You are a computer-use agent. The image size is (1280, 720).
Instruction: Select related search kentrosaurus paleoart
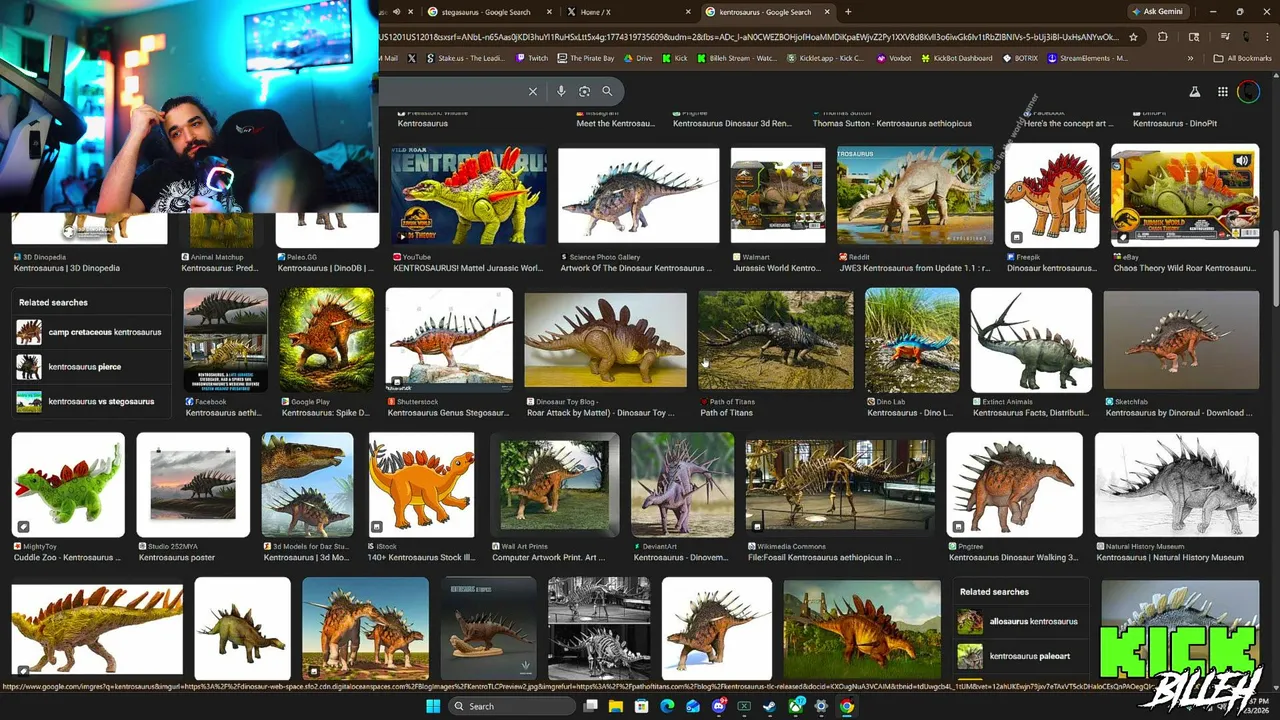[x=1020, y=656]
